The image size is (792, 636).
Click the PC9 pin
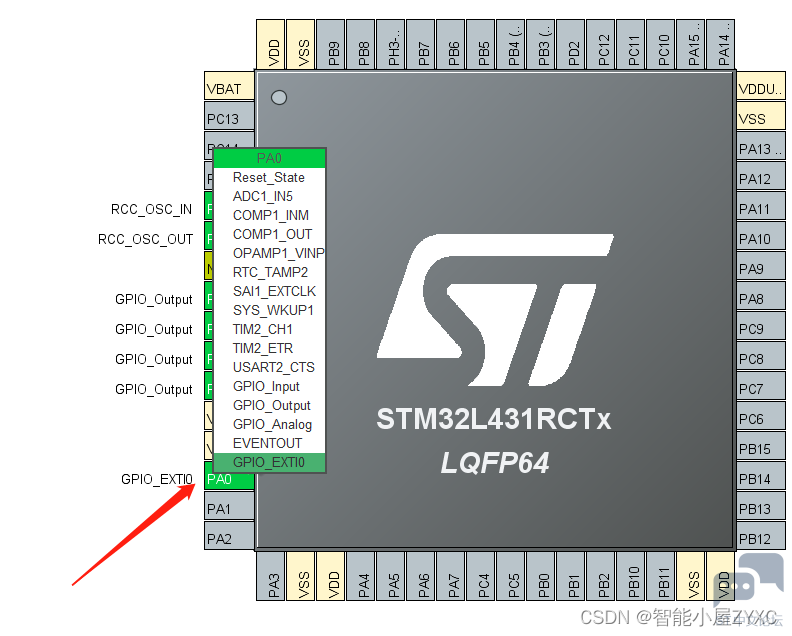(x=761, y=325)
